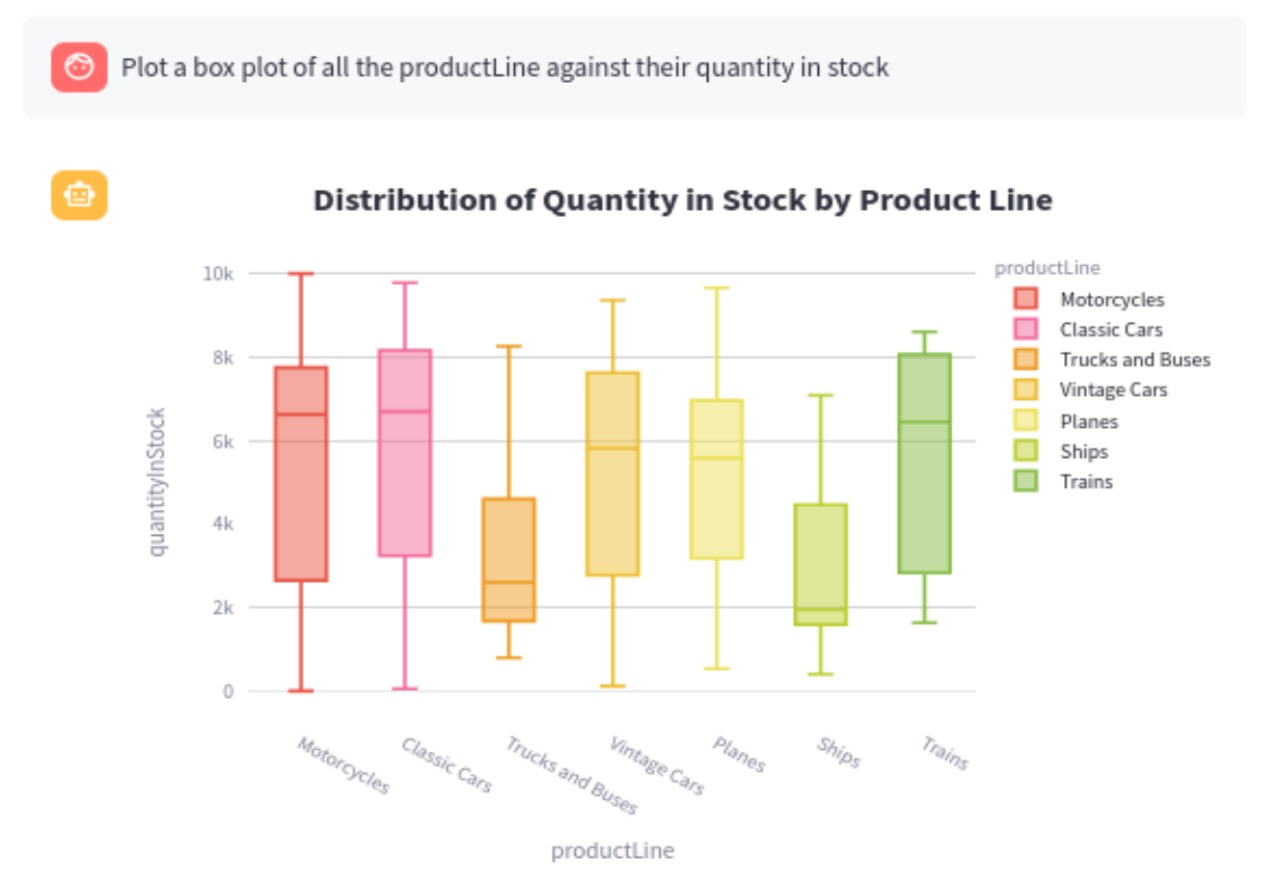Click the Motorcycles box in the plot
The width and height of the screenshot is (1280, 878).
[301, 474]
